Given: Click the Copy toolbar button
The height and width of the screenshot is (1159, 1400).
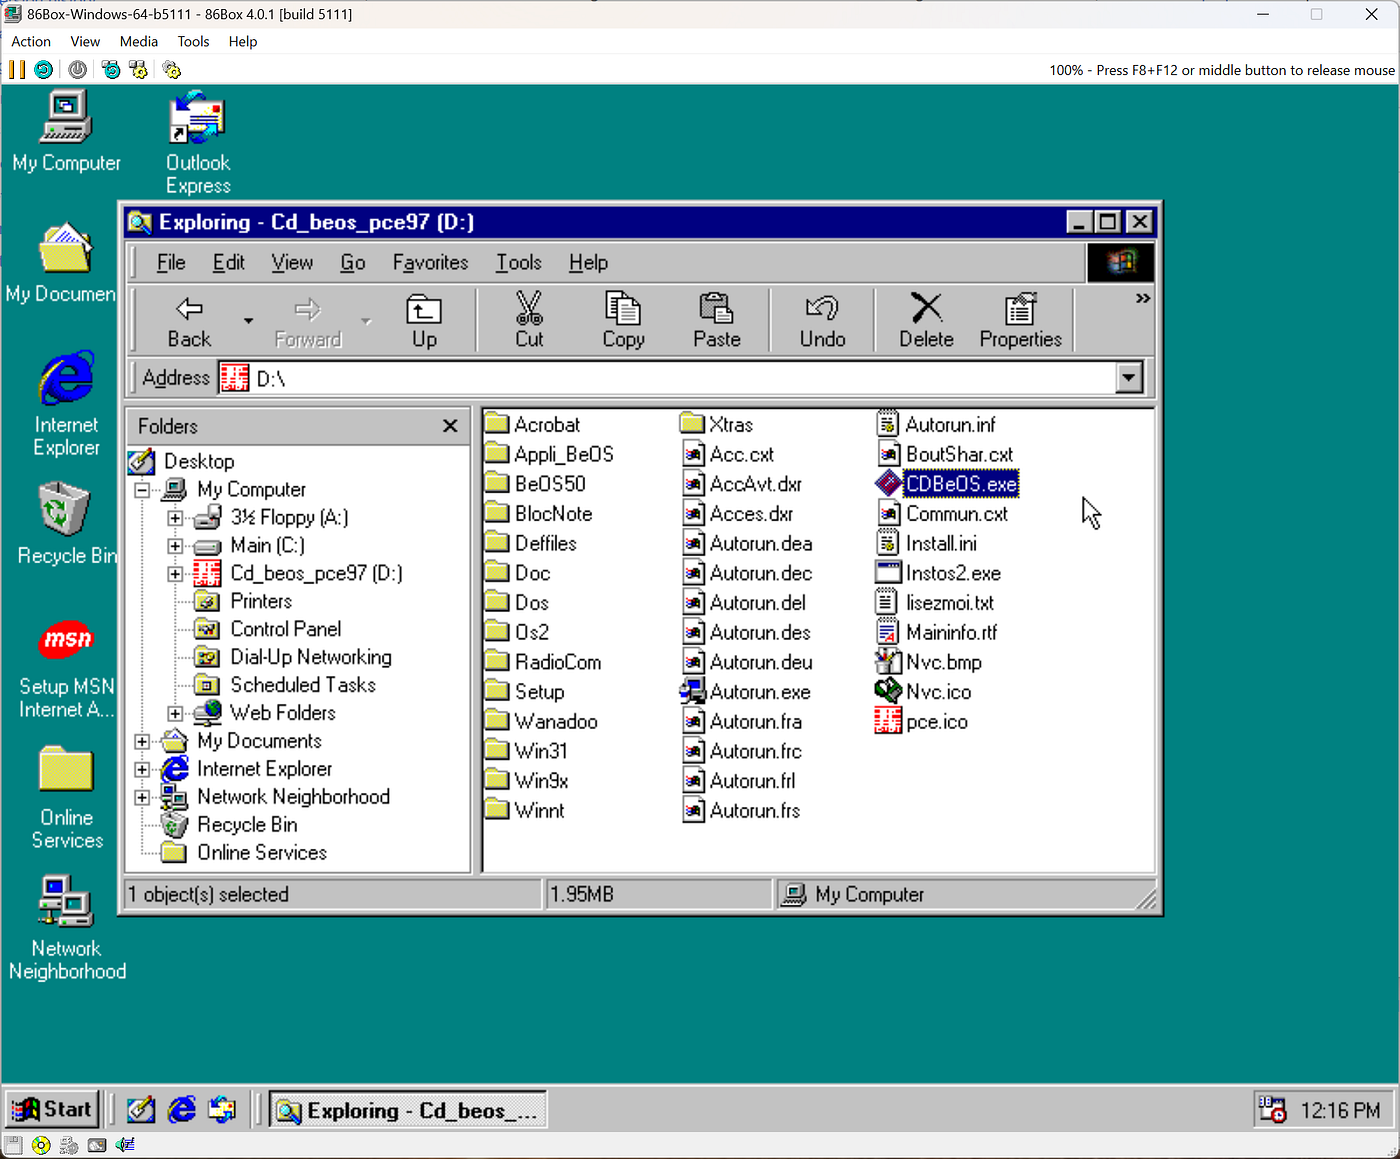Looking at the screenshot, I should 622,318.
